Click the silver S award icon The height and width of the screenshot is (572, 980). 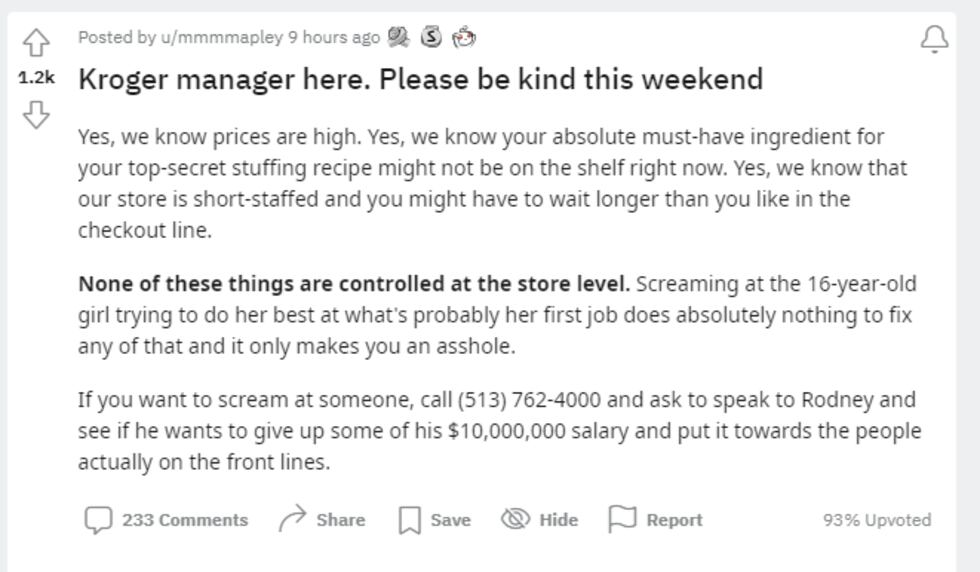(x=431, y=37)
